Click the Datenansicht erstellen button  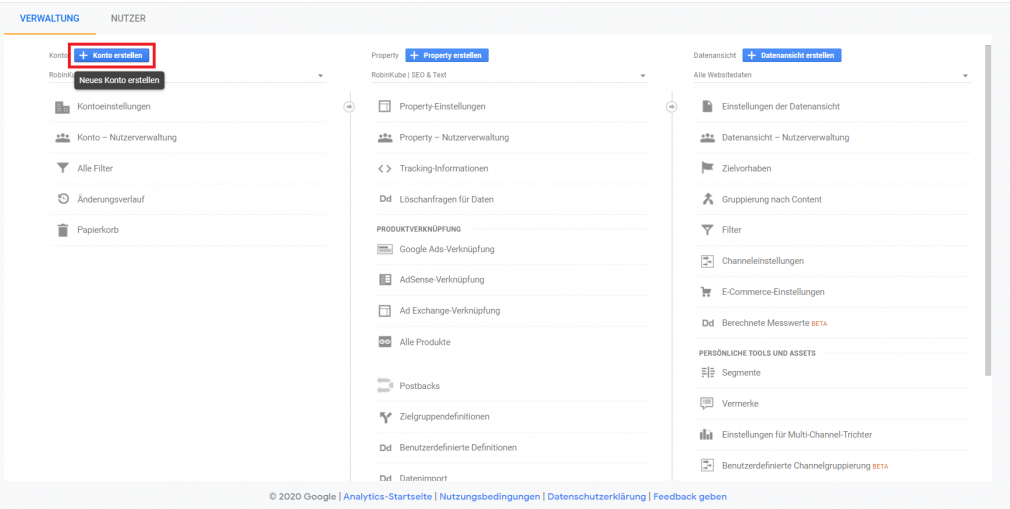pyautogui.click(x=792, y=56)
